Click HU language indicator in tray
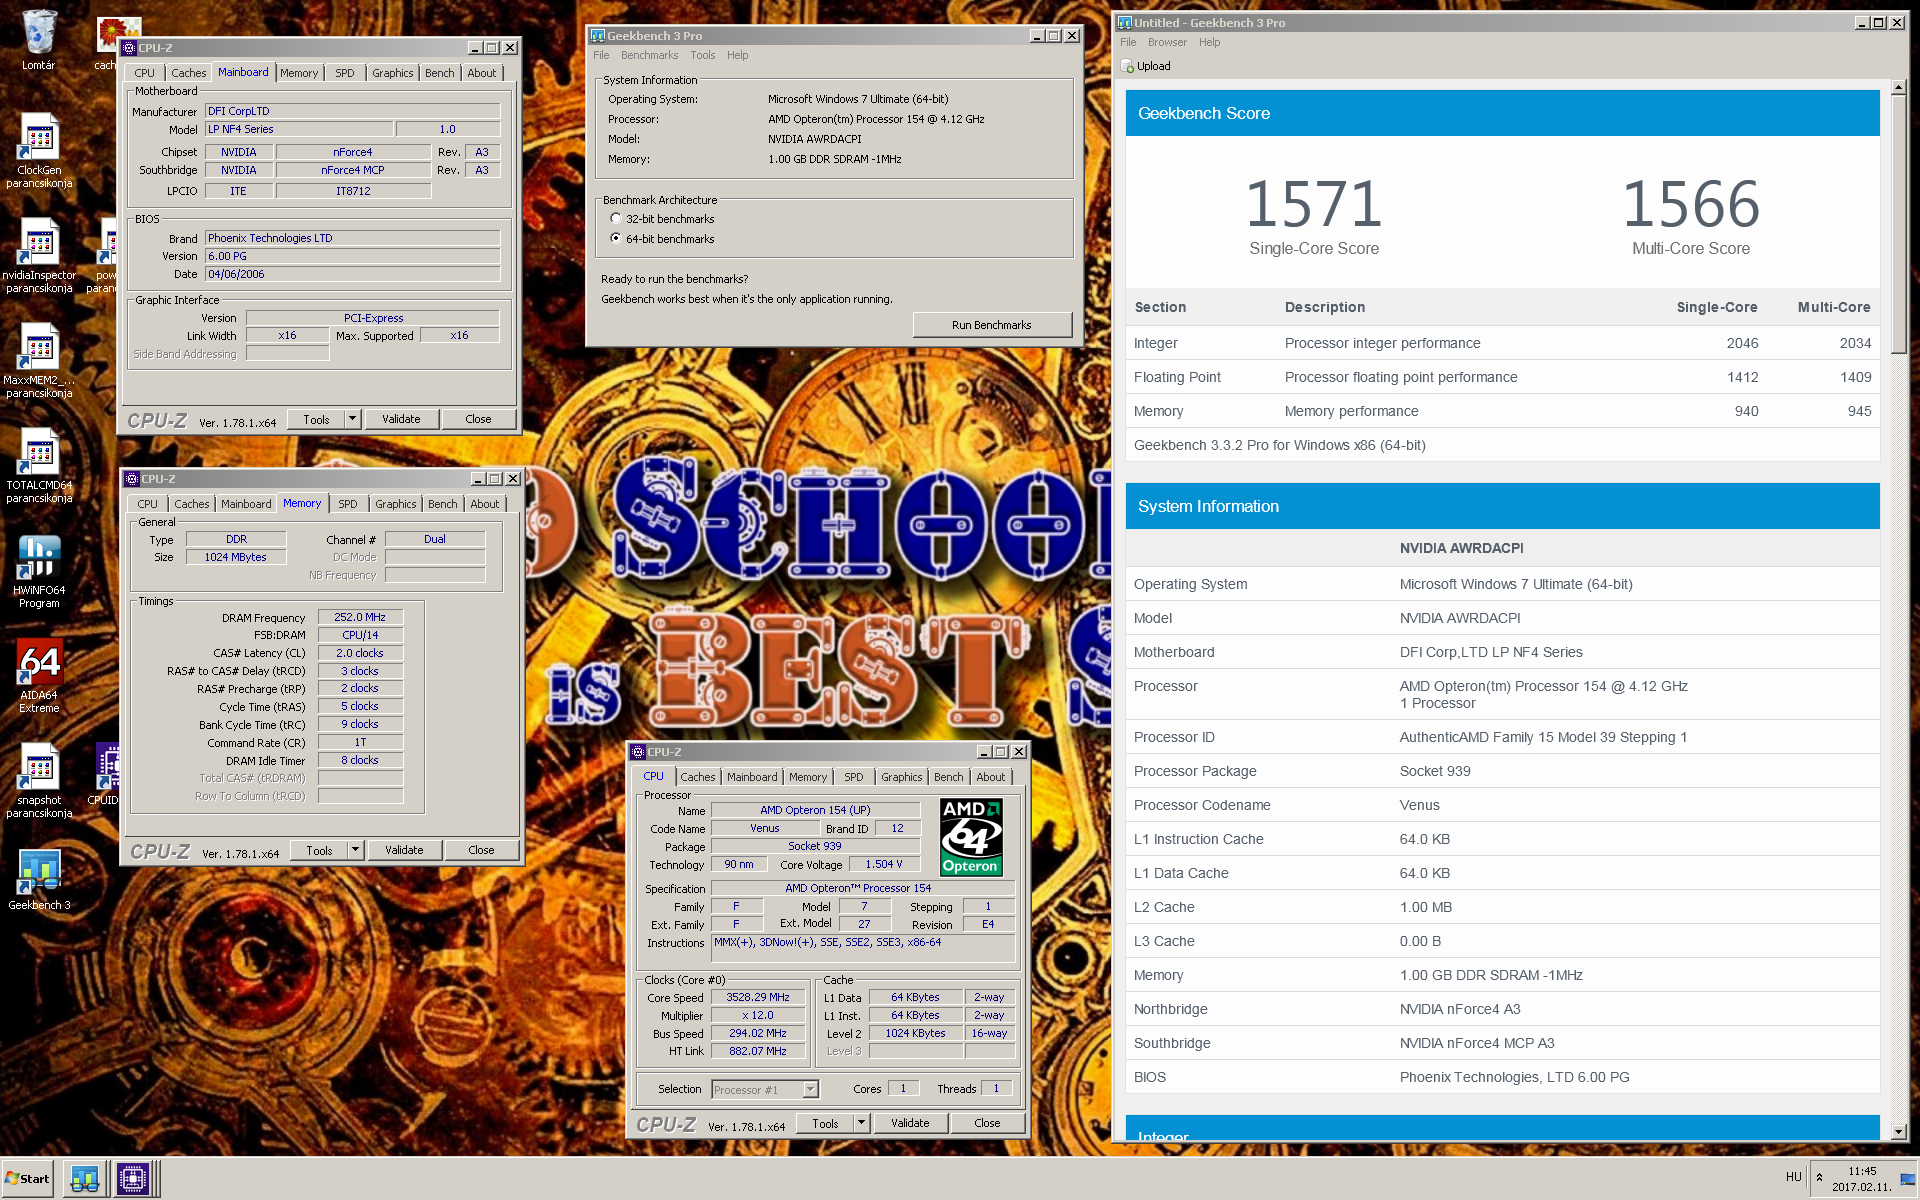1920x1200 pixels. pyautogui.click(x=1793, y=1178)
